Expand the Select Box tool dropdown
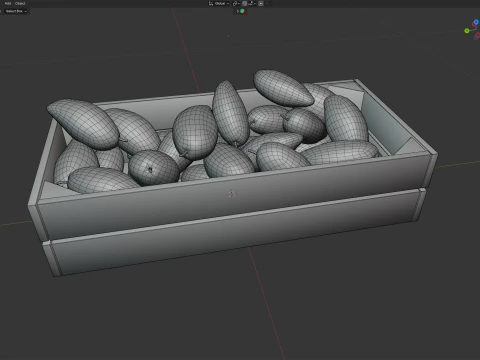The image size is (480, 360). coord(16,11)
